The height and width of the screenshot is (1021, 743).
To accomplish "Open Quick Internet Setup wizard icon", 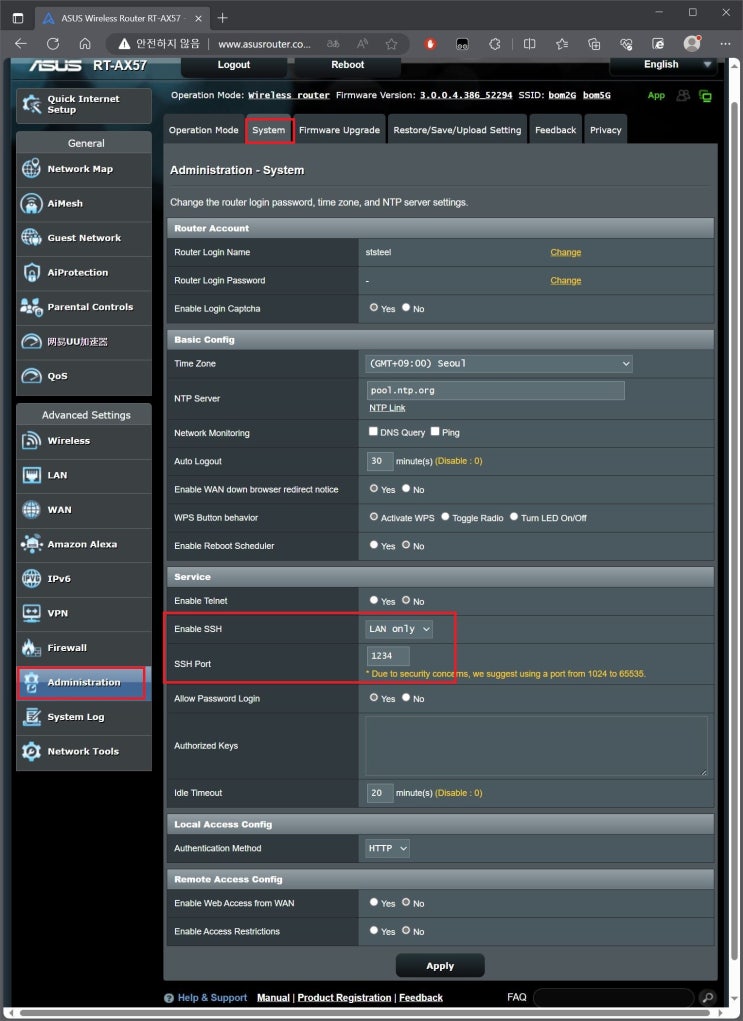I will 31,104.
